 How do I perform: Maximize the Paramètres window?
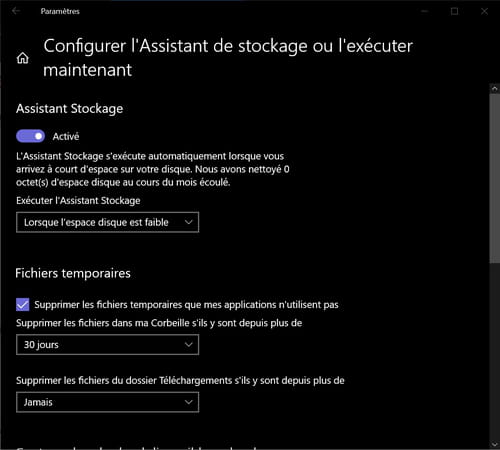[454, 11]
